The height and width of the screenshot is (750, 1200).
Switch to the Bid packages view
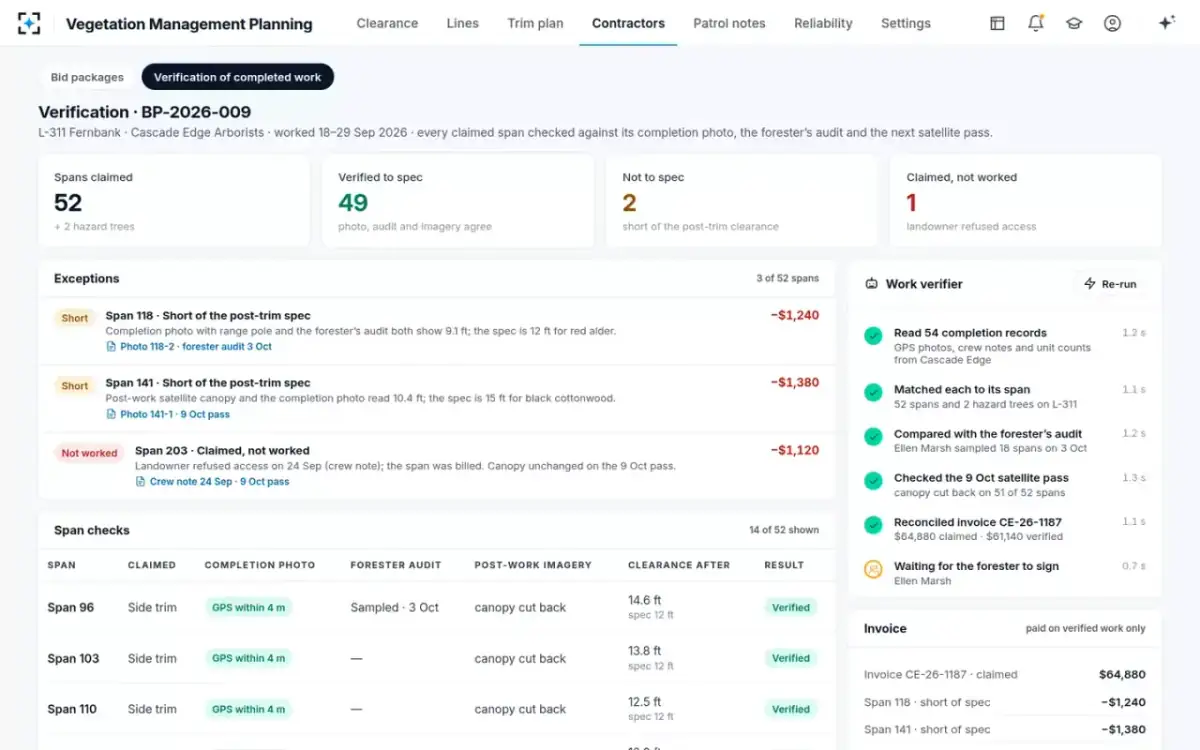[x=87, y=77]
